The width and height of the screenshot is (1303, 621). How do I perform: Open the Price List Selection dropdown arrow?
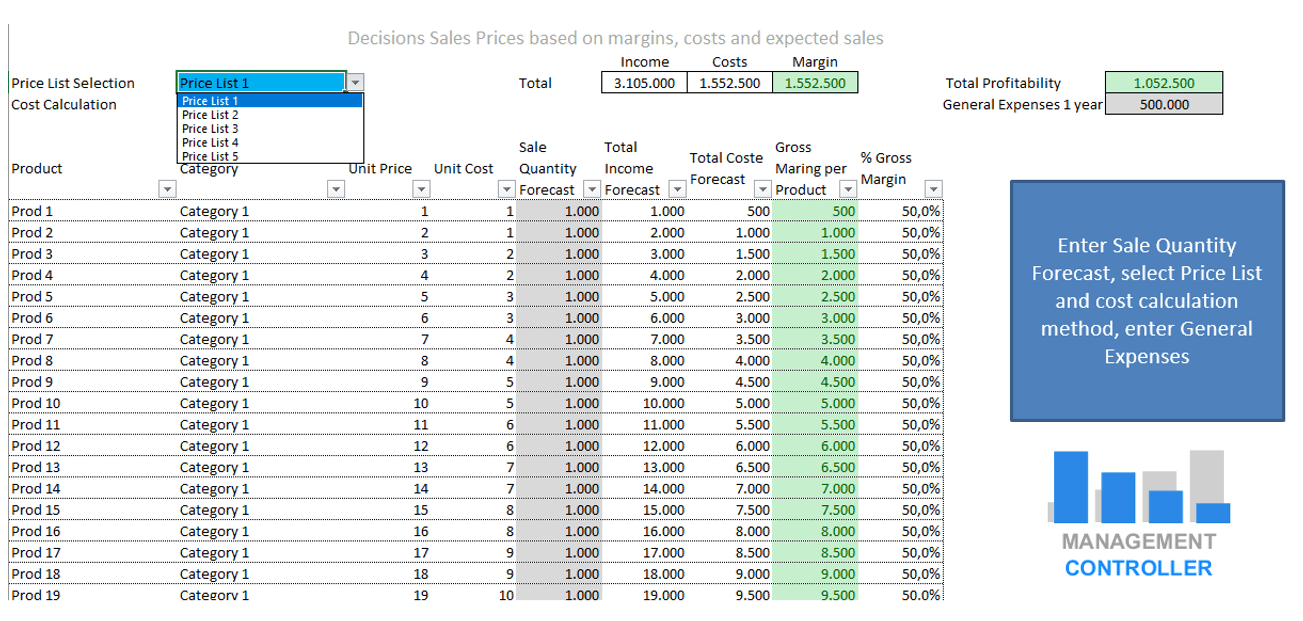357,83
